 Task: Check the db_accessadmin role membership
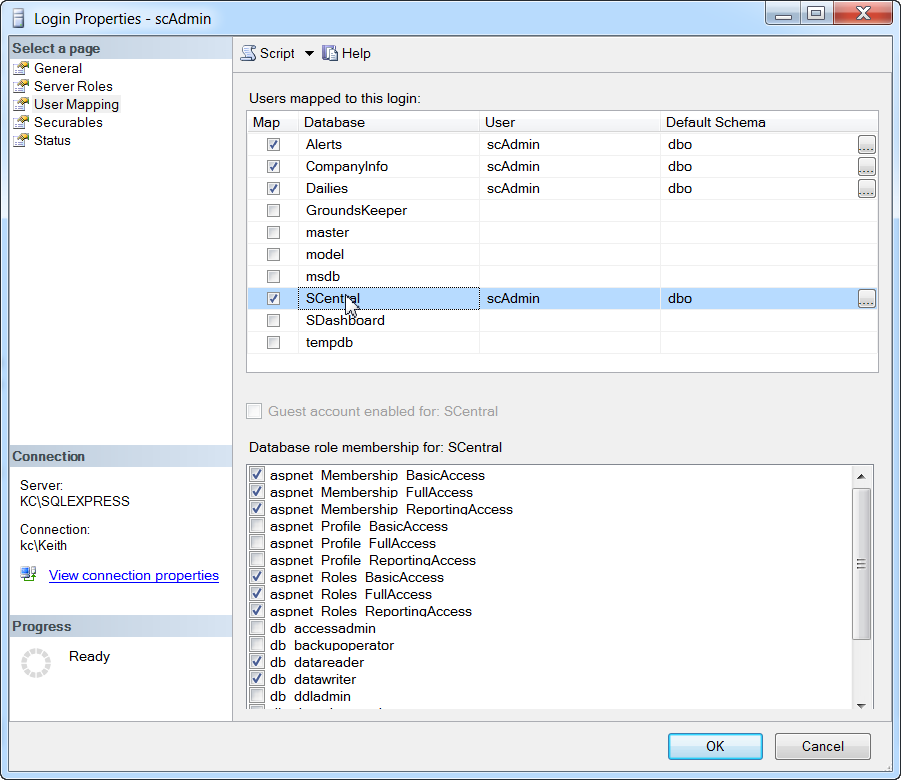[x=255, y=628]
